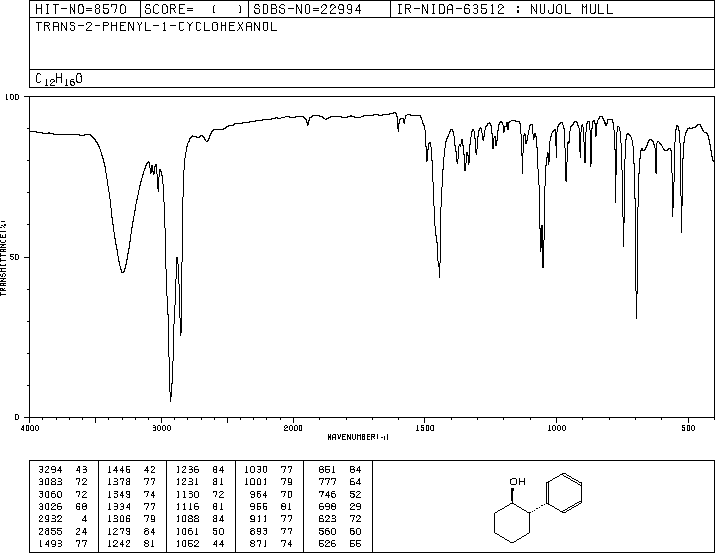Viewport: 715px width, 553px height.
Task: Click the 100 label on the y-axis
Action: [x=12, y=97]
